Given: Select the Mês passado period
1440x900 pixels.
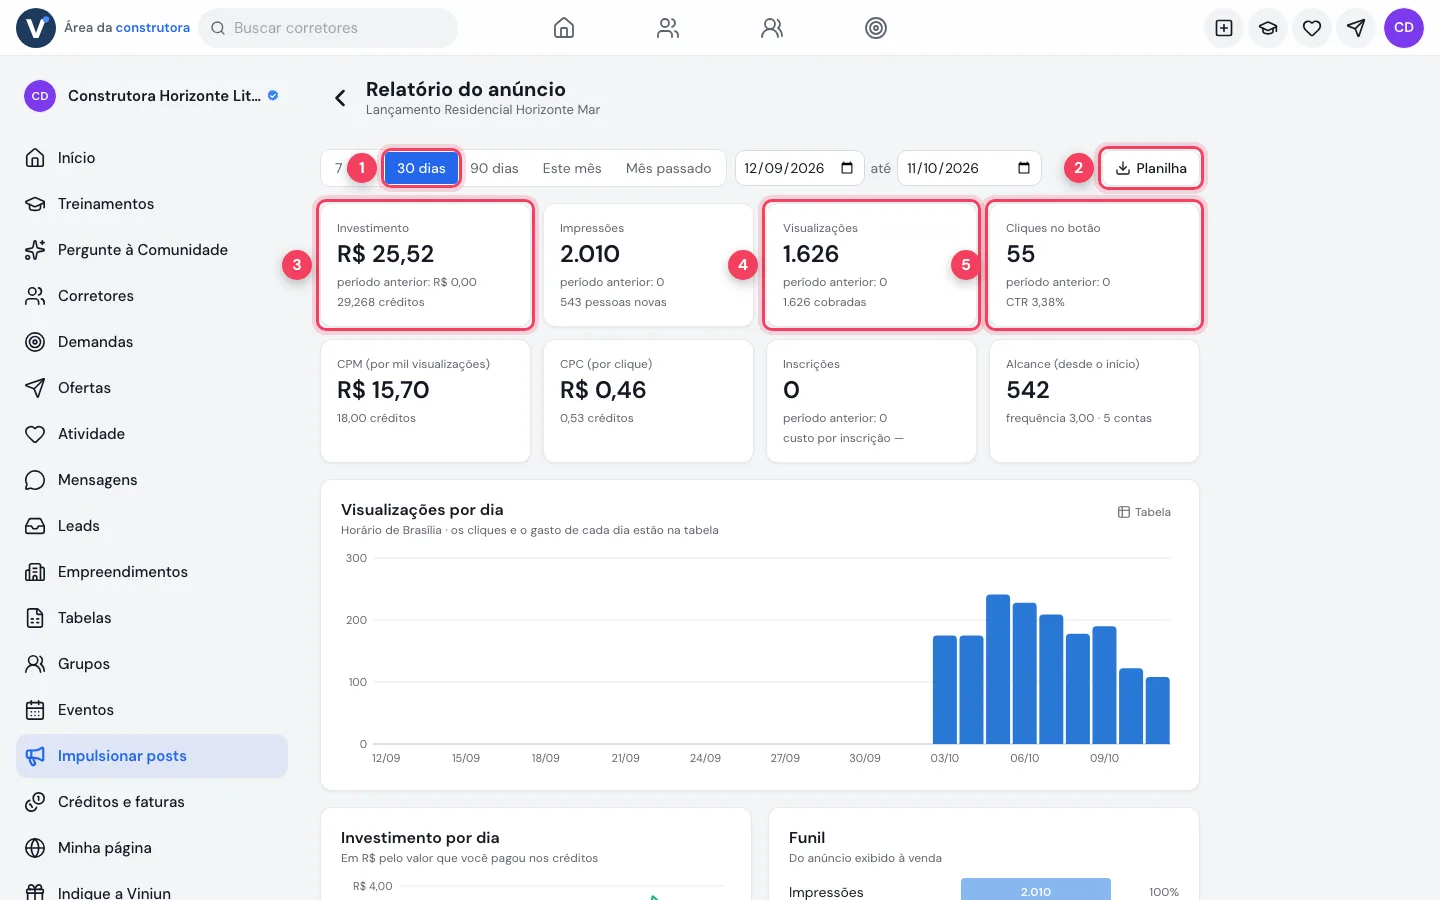Looking at the screenshot, I should (668, 168).
